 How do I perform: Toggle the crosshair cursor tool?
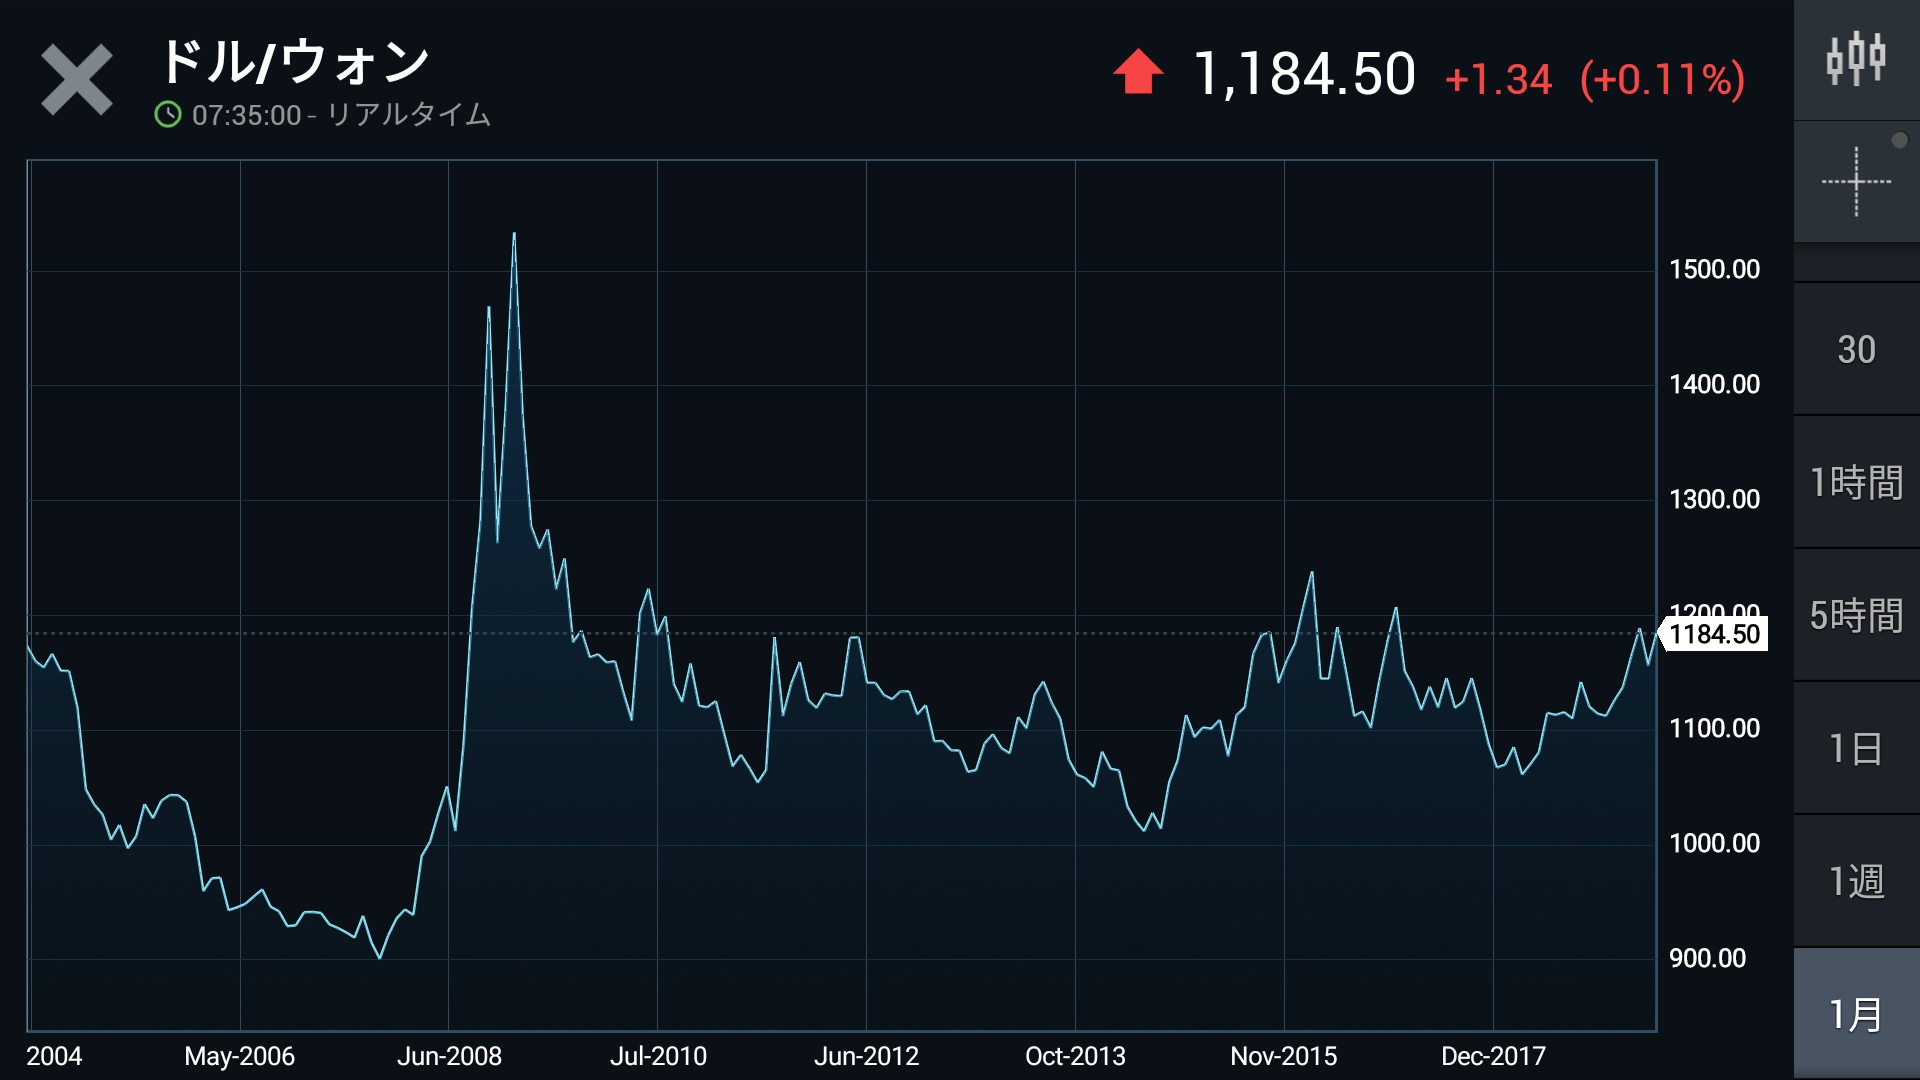(1856, 182)
